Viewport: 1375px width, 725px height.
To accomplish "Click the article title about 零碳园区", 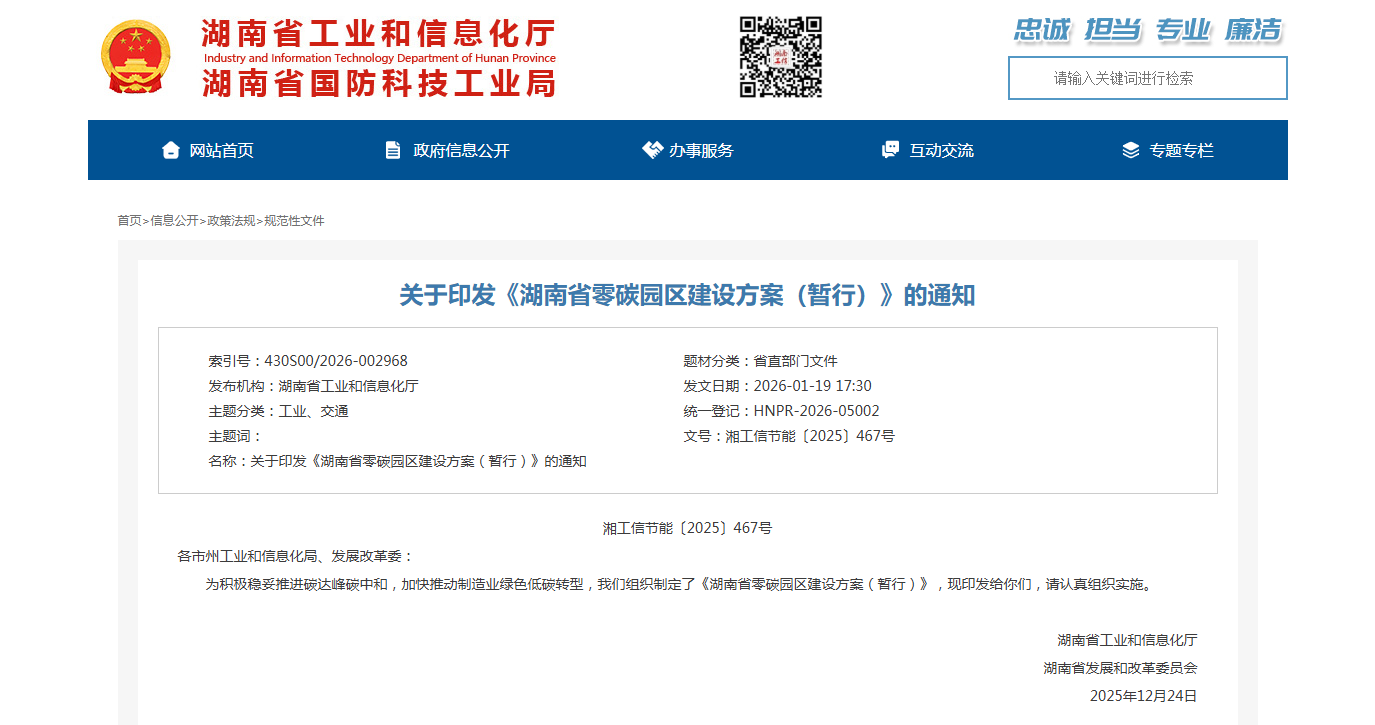I will pyautogui.click(x=687, y=295).
